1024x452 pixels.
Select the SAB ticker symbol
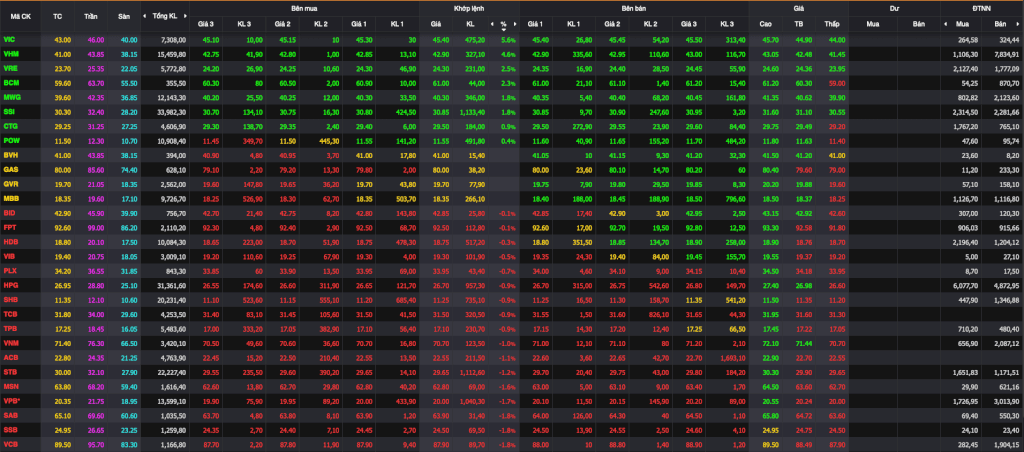click(10, 414)
